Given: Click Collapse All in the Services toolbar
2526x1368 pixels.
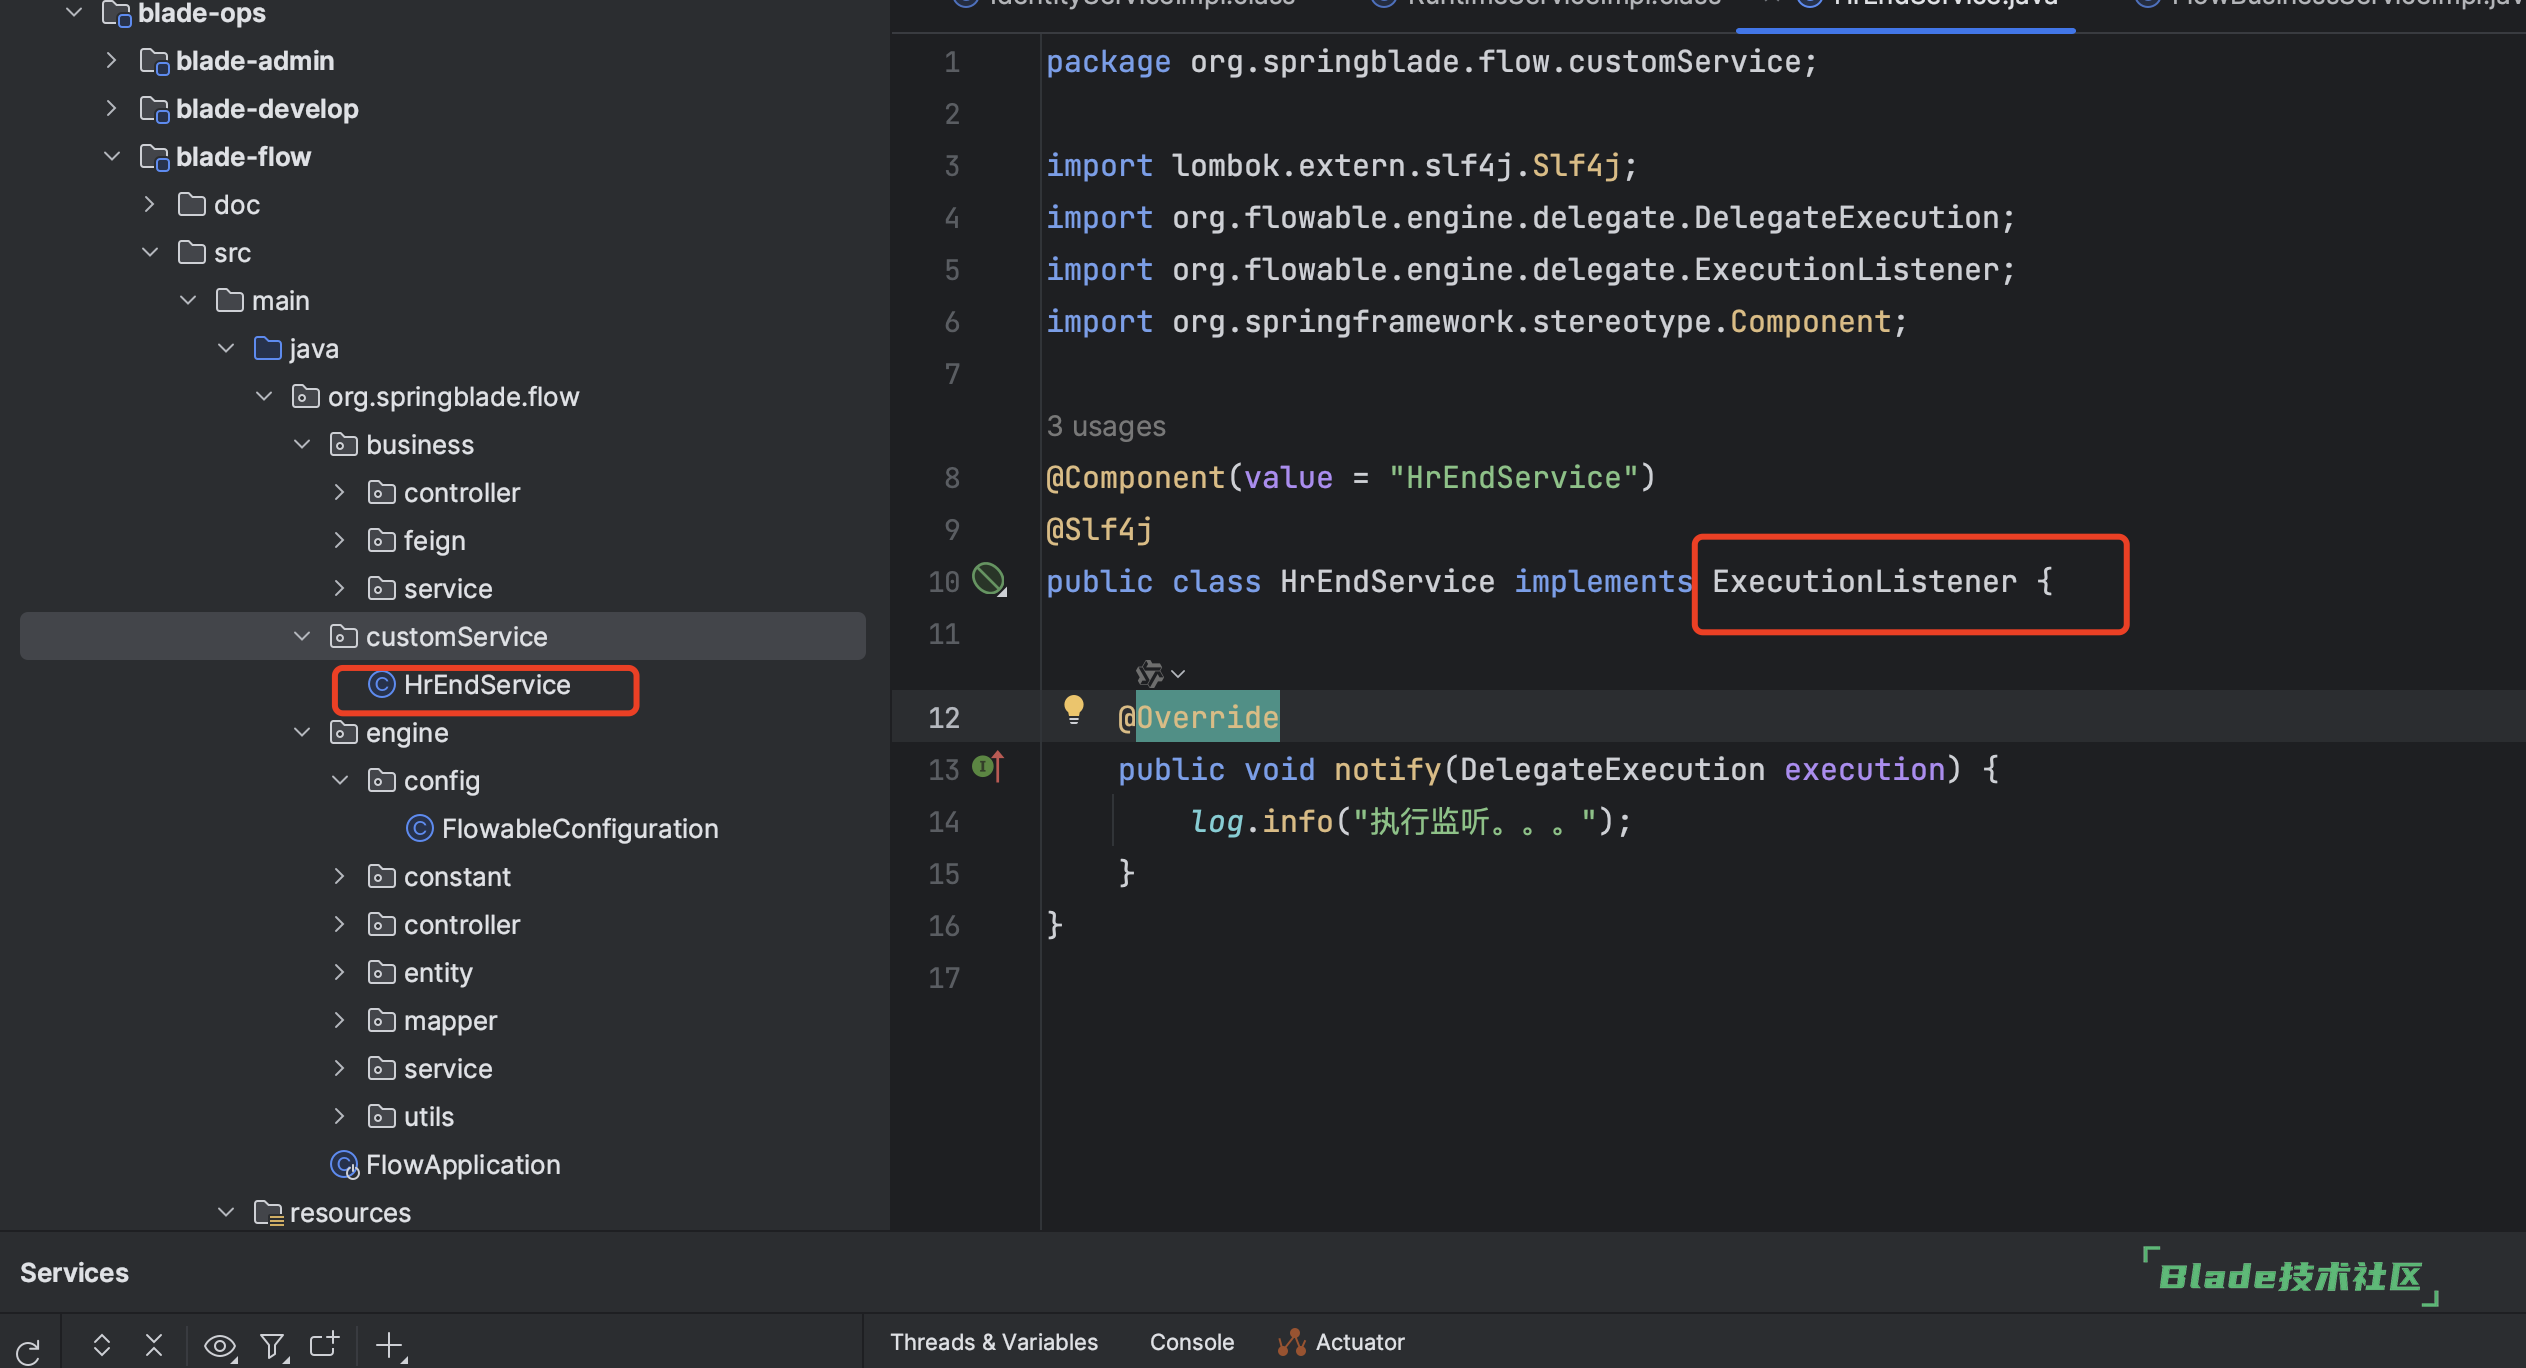Looking at the screenshot, I should [154, 1345].
